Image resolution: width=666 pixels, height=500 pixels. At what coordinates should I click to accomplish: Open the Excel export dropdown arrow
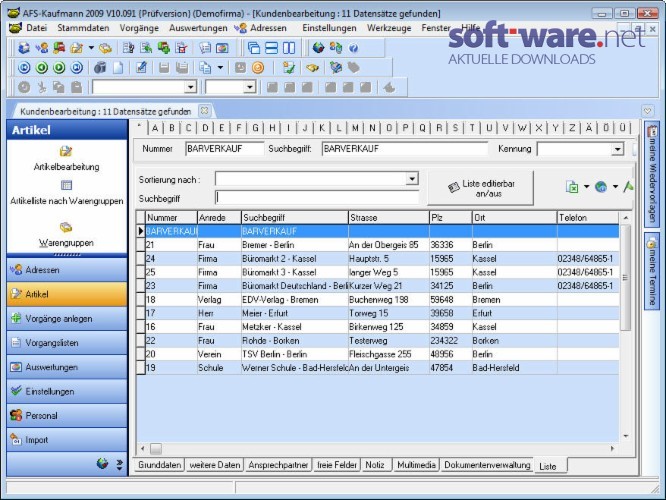pyautogui.click(x=587, y=186)
